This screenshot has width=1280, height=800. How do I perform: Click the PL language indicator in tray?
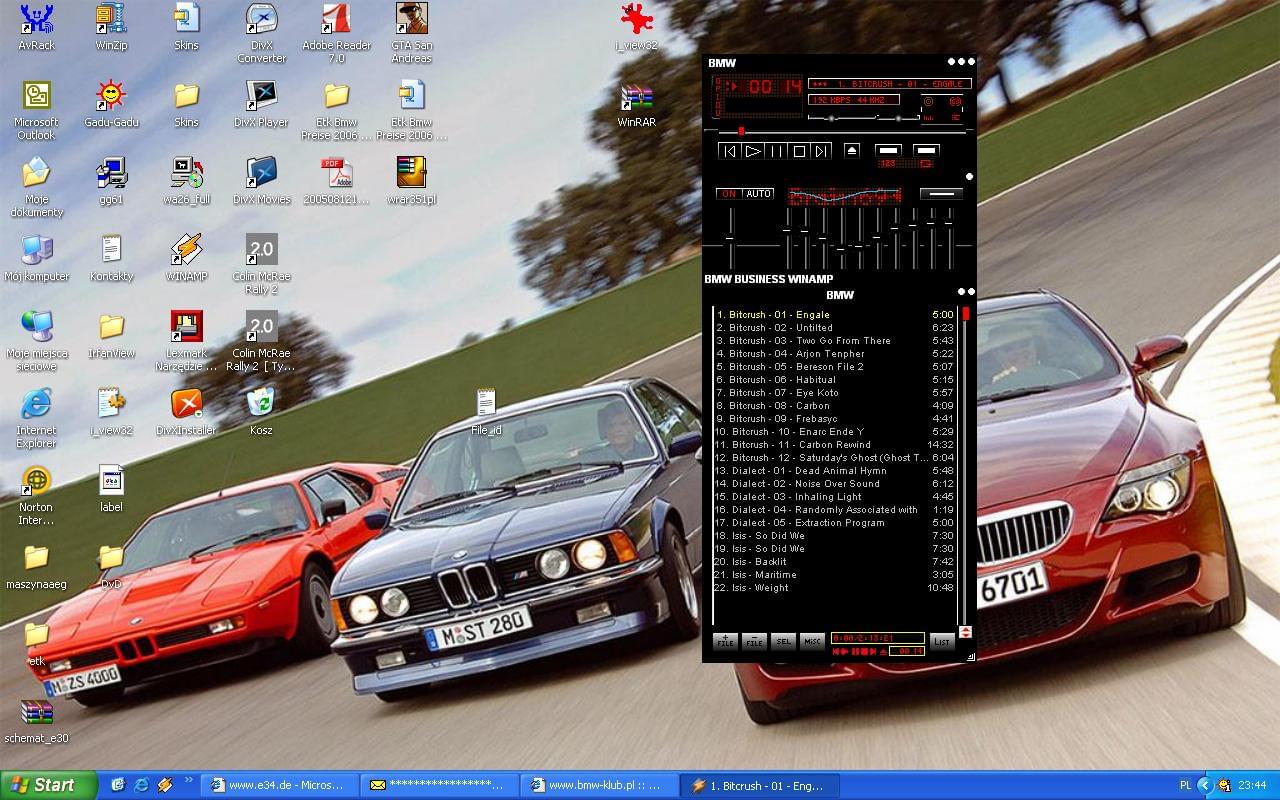click(x=1185, y=785)
